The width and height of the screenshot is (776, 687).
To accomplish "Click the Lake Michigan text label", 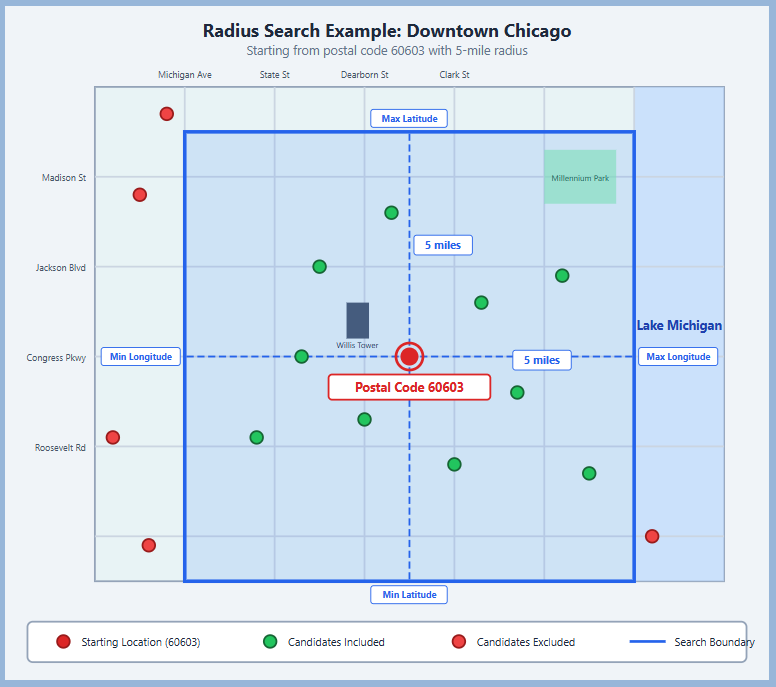I will pyautogui.click(x=679, y=326).
